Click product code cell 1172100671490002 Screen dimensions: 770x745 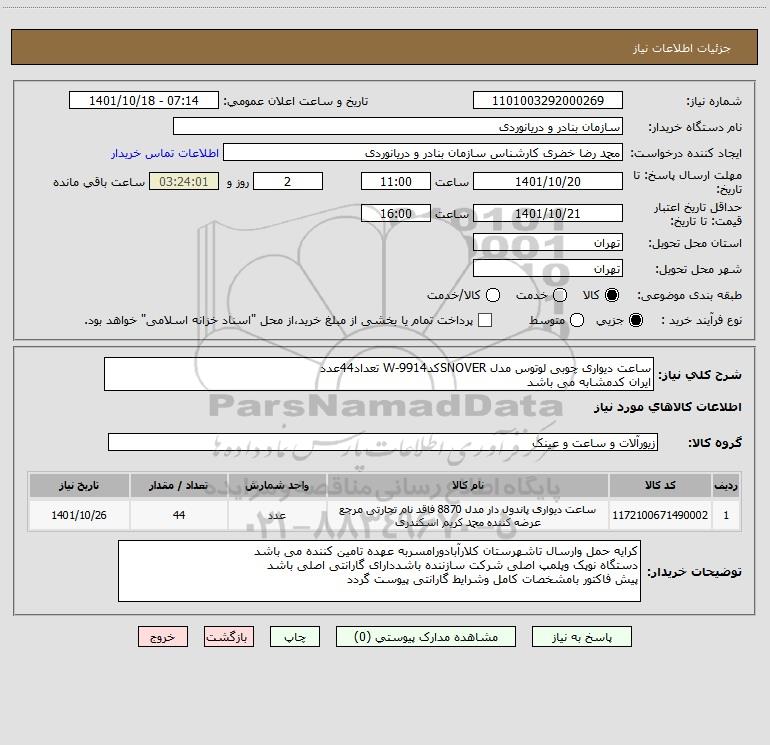click(x=660, y=515)
